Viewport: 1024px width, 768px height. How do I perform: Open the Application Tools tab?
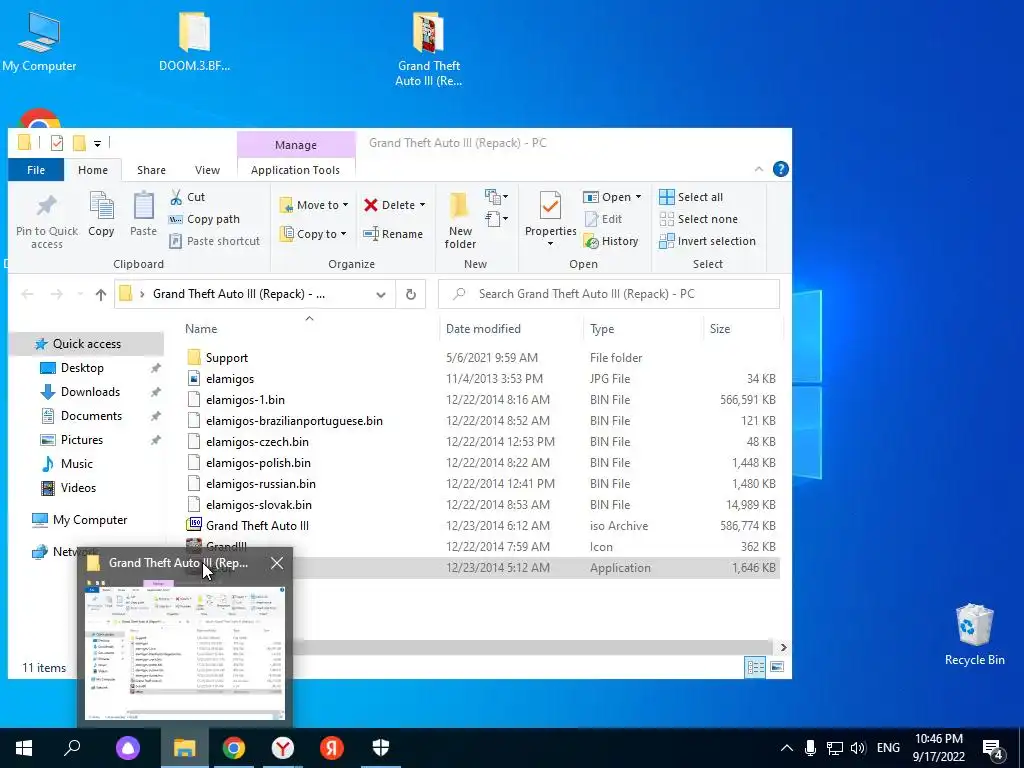(x=295, y=170)
